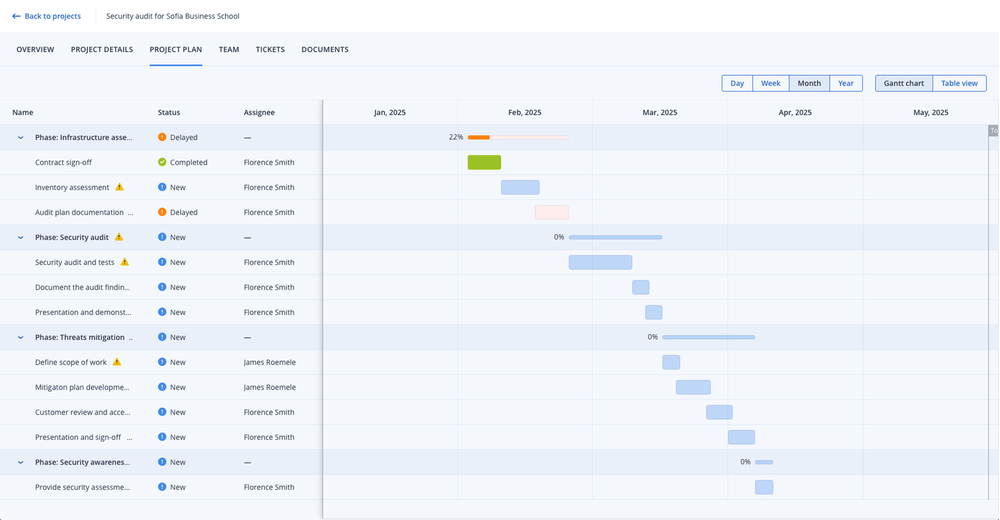
Task: Click the Customer review and acceptance Gantt bar
Action: [x=719, y=412]
